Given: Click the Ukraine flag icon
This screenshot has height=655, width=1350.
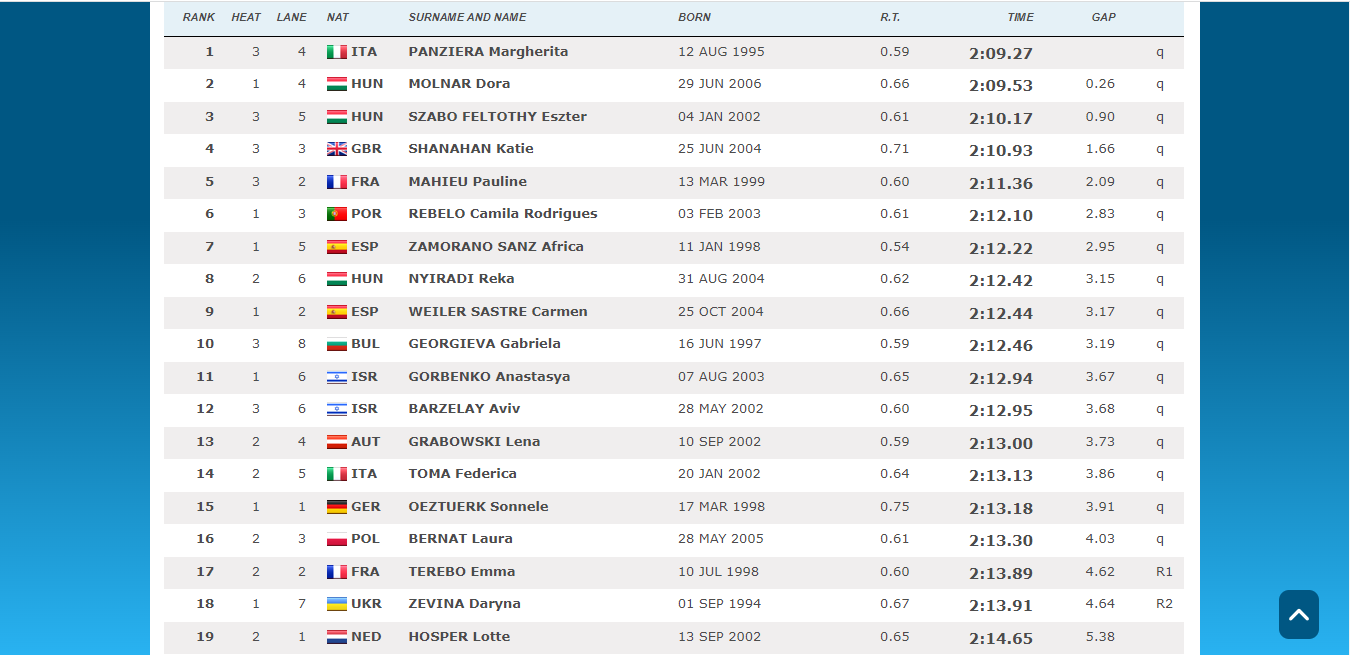Looking at the screenshot, I should 337,604.
